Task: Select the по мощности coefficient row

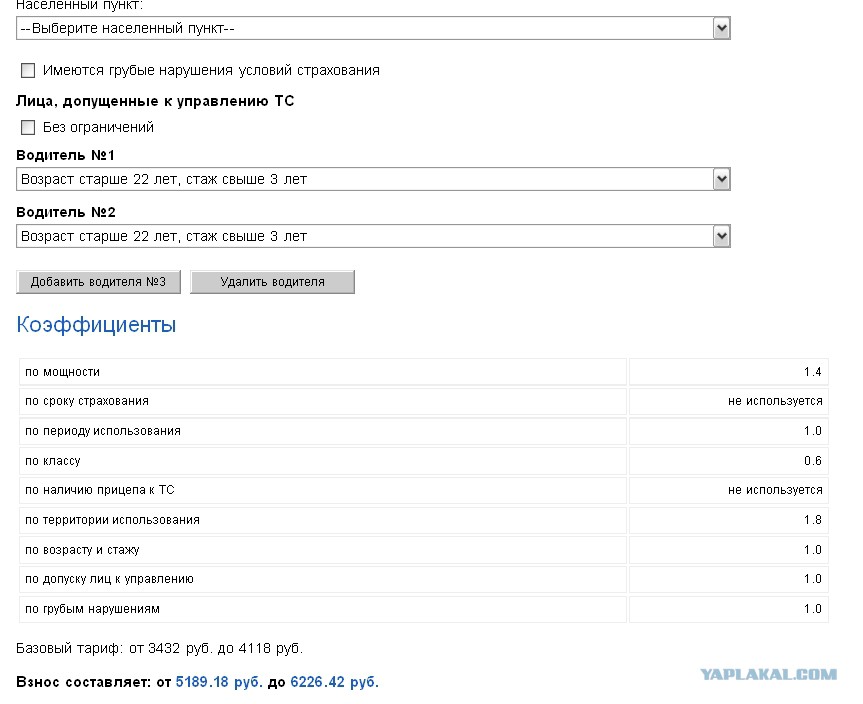Action: tap(424, 372)
